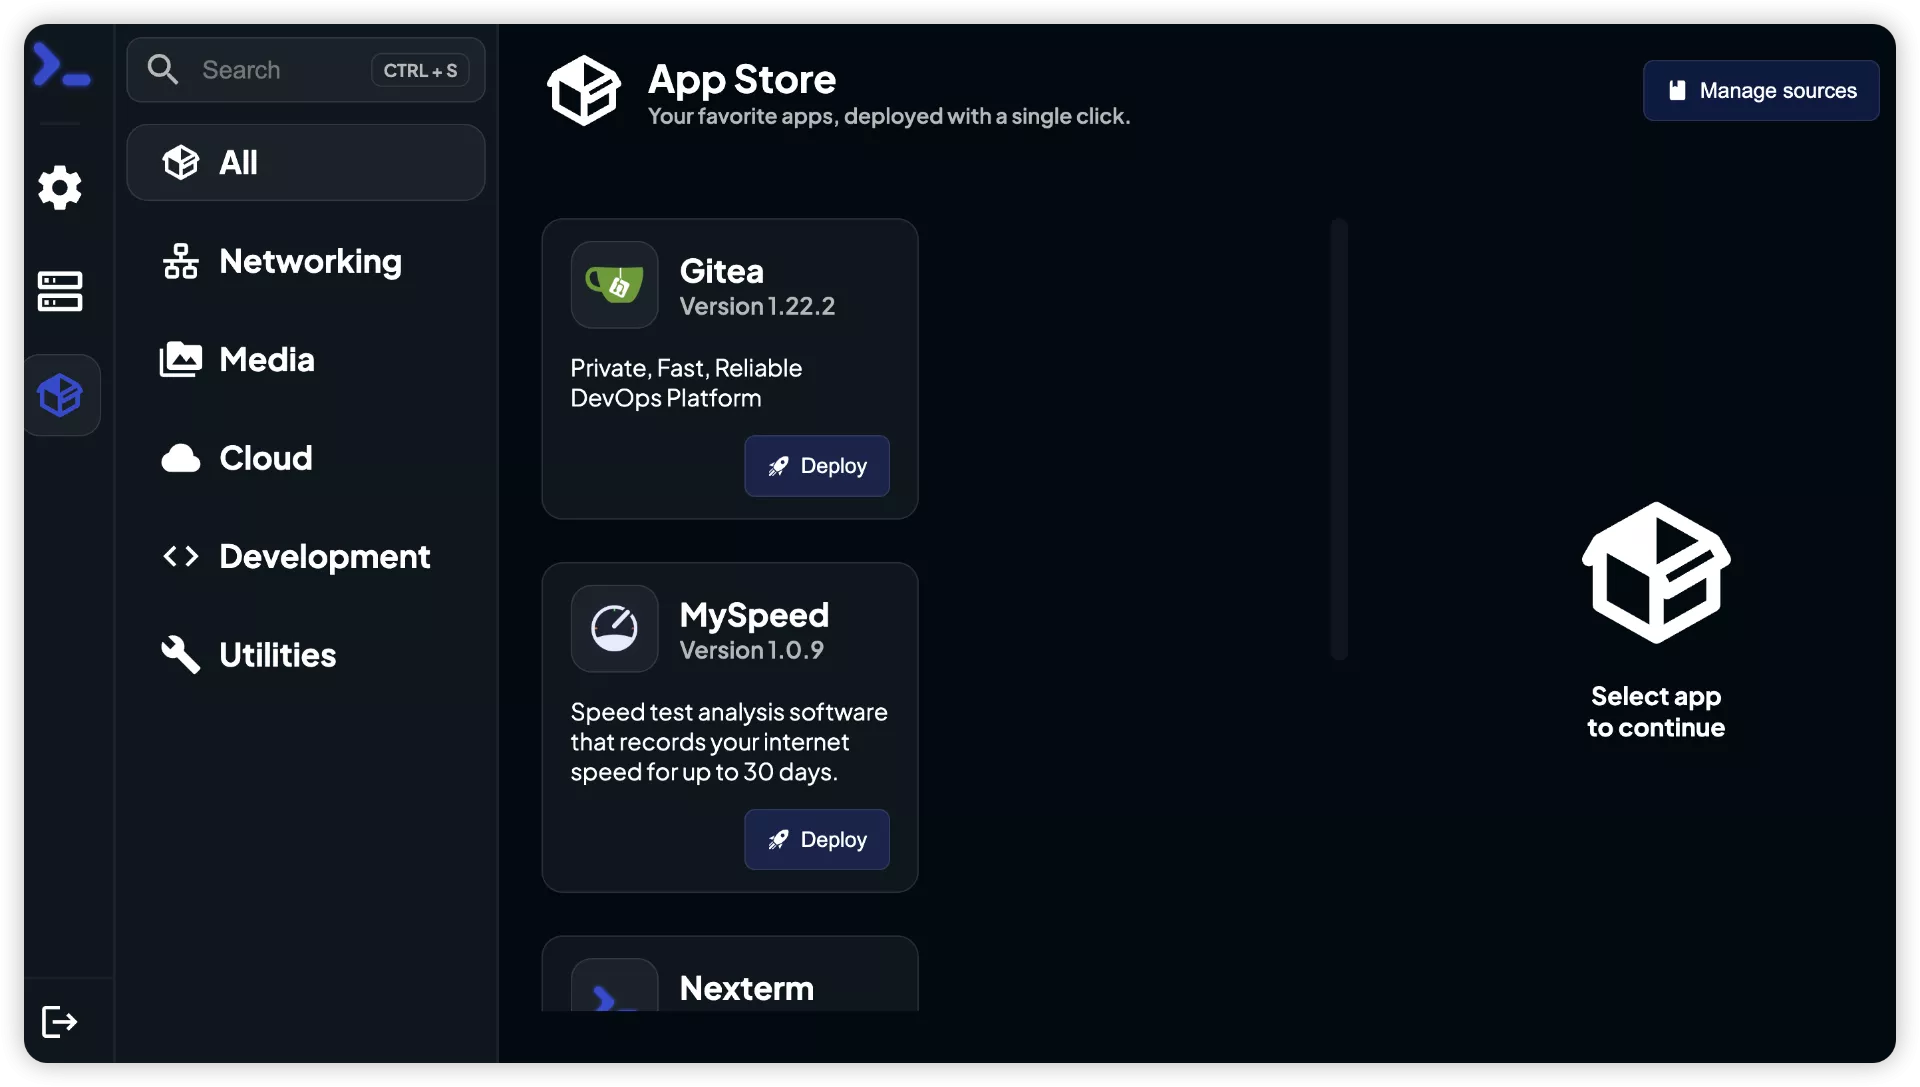Select the Media category
This screenshot has height=1087, width=1920.
[x=306, y=359]
